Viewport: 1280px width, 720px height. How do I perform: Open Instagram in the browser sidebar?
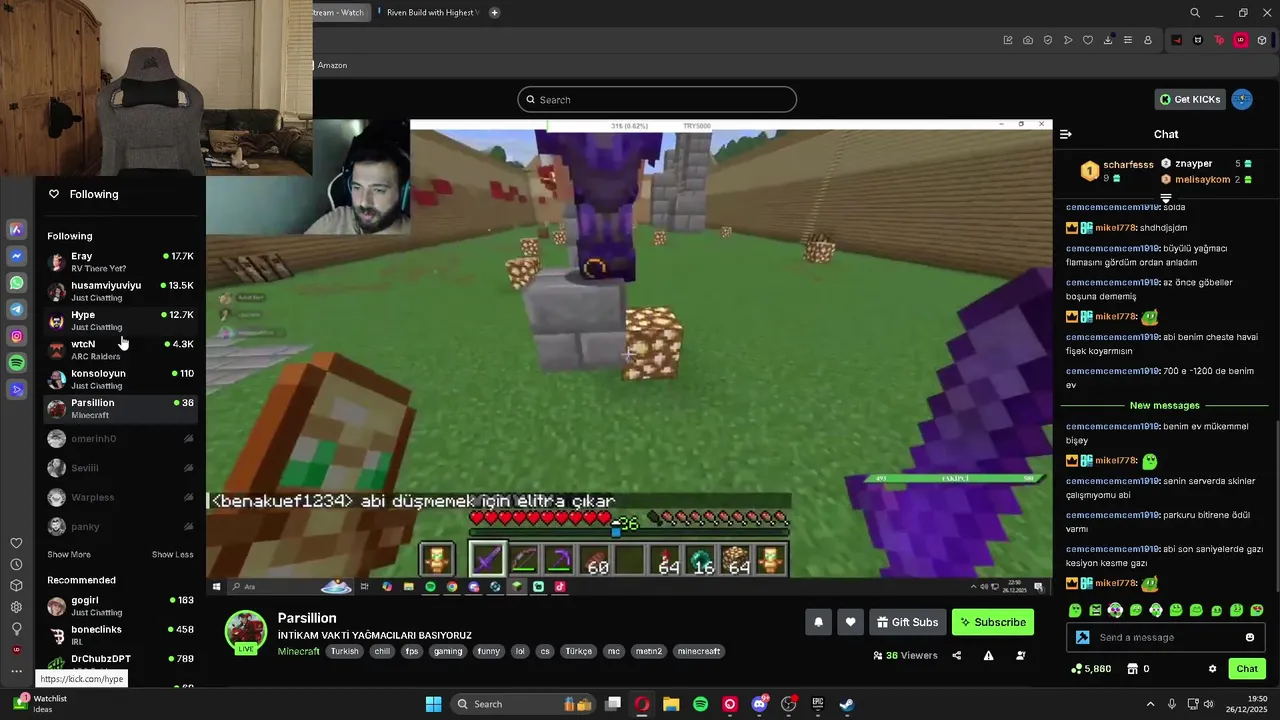pos(17,336)
